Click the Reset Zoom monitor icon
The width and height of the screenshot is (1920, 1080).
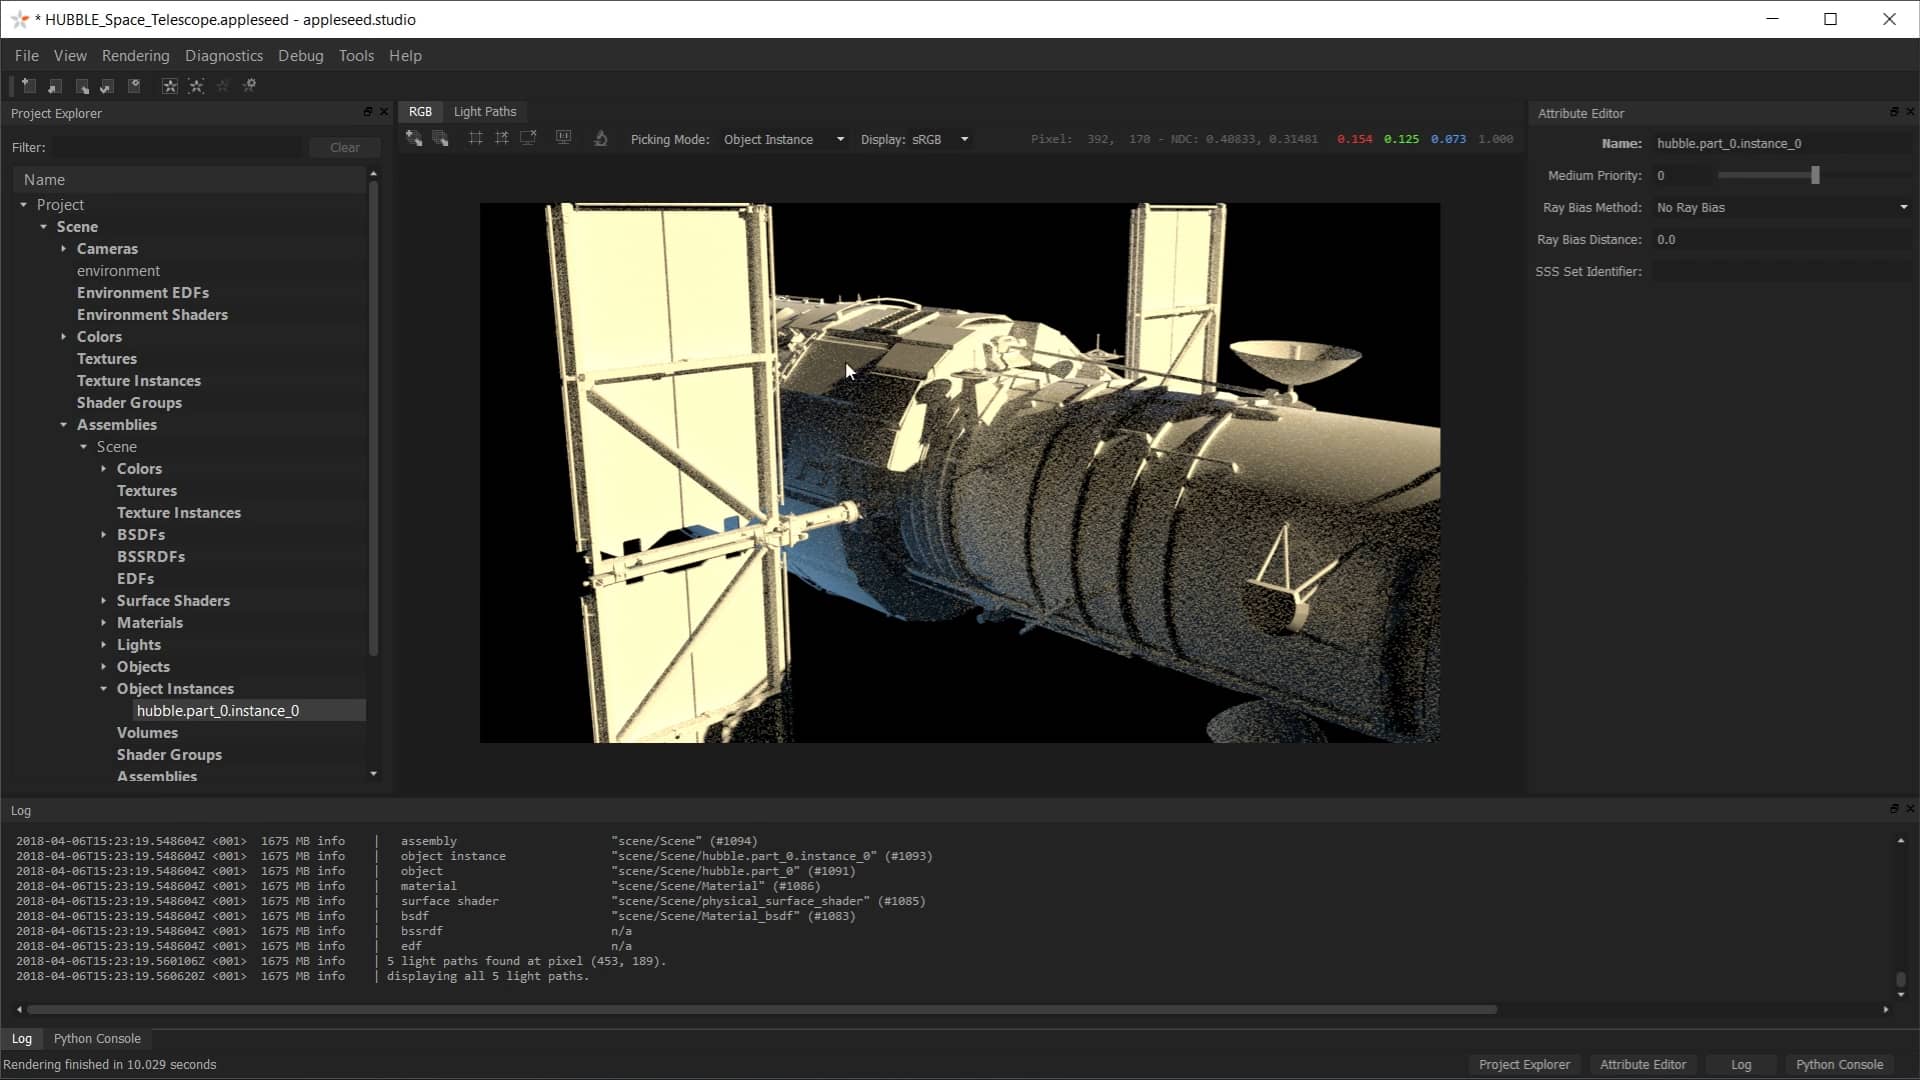tap(564, 139)
